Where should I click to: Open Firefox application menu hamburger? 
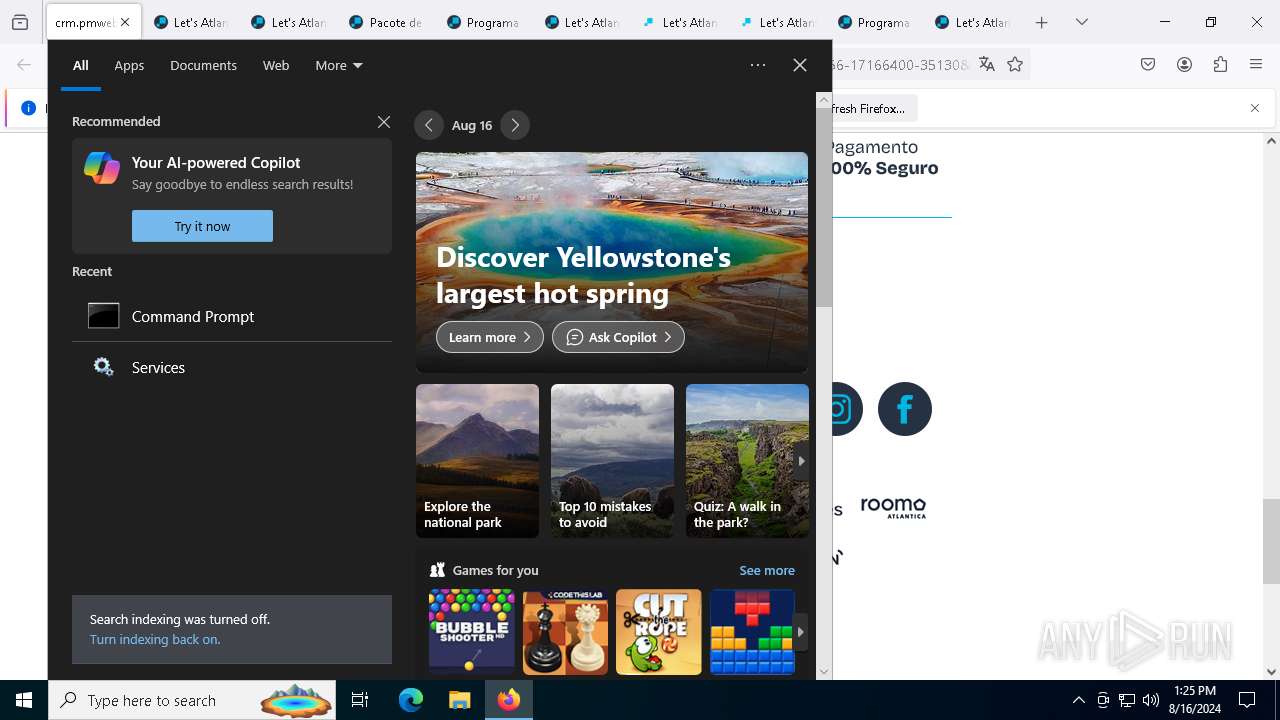1256,64
